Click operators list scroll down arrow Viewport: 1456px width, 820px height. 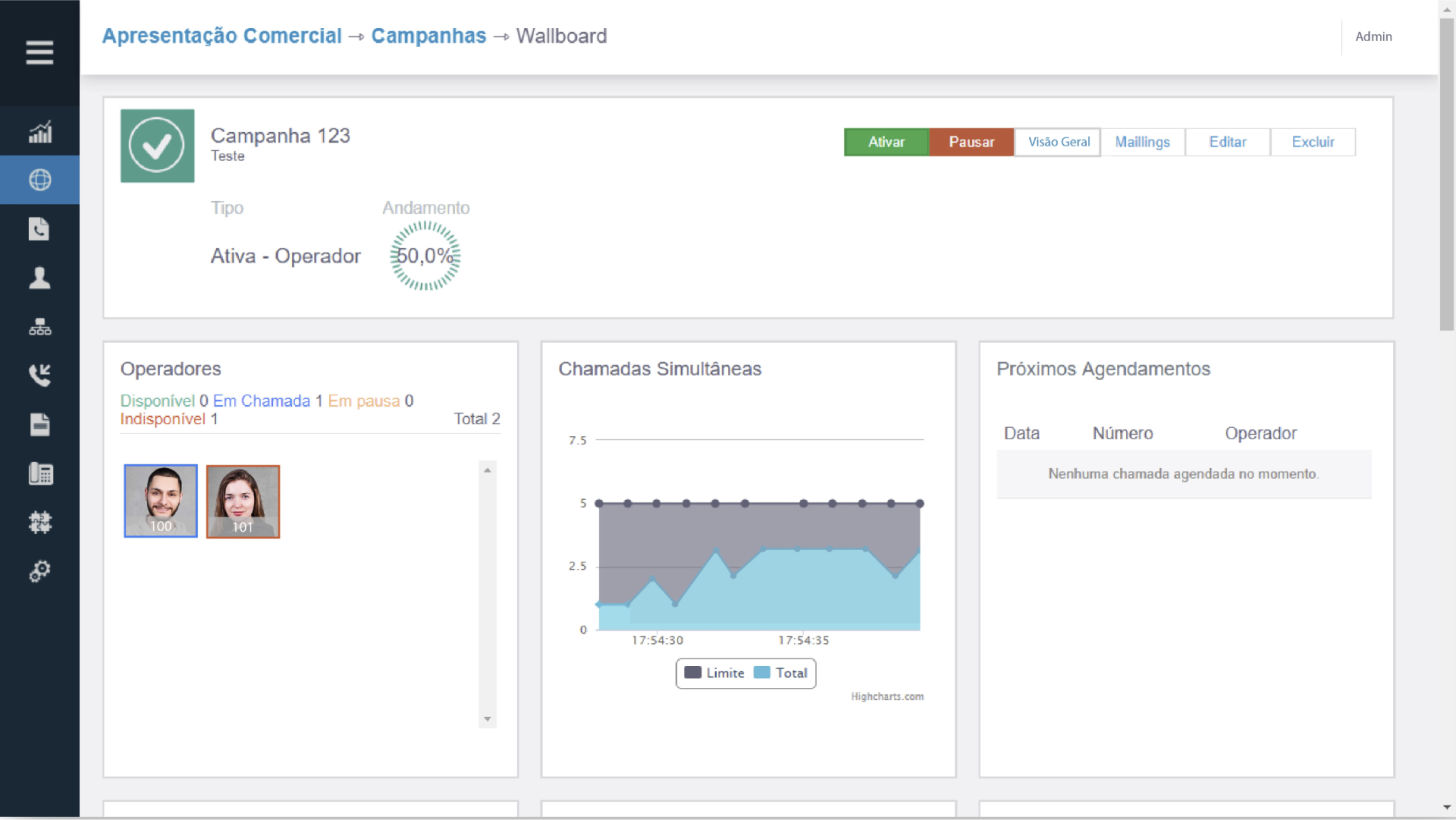pyautogui.click(x=488, y=719)
